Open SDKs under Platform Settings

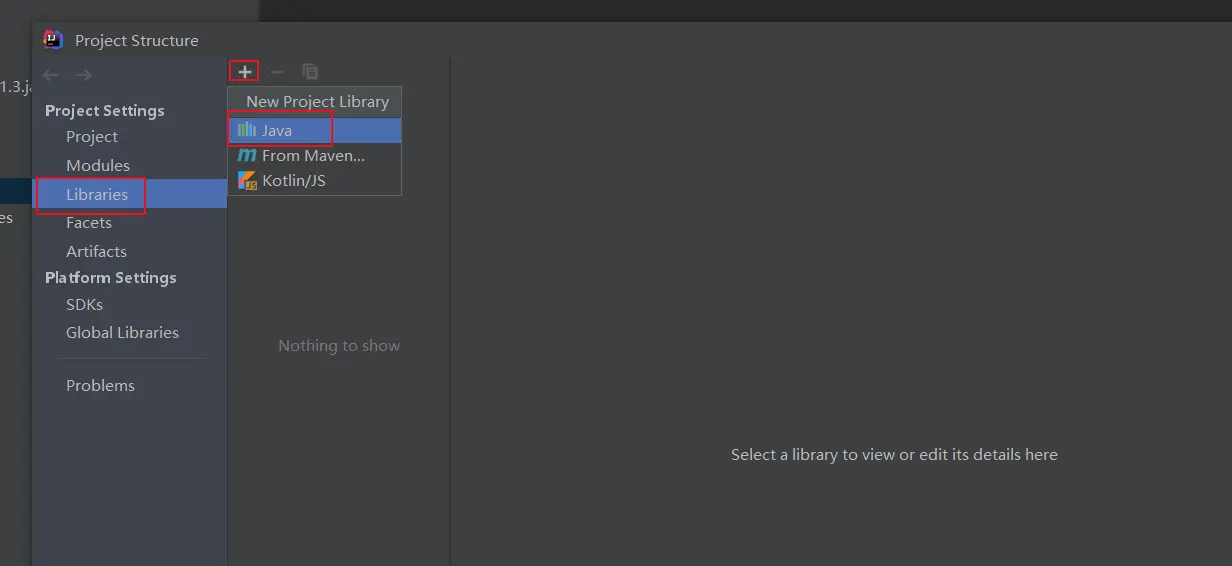[85, 304]
